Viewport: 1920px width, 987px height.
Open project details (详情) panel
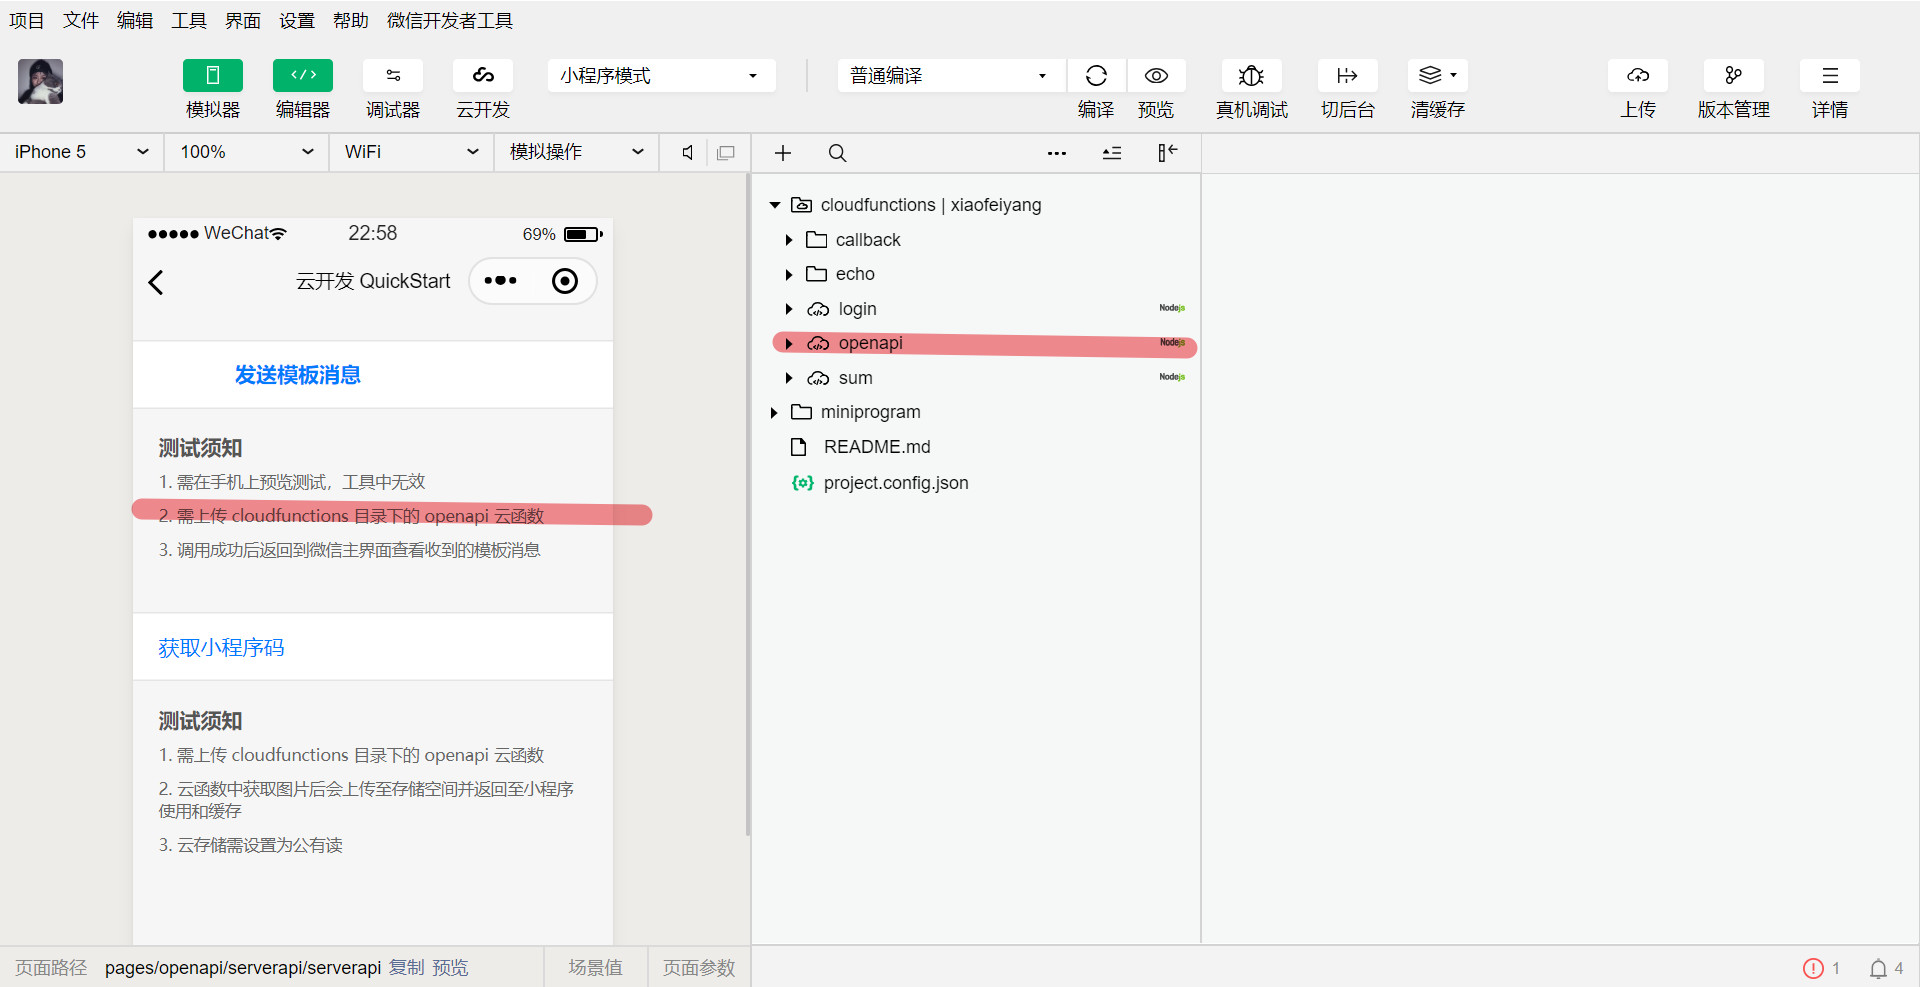(1829, 76)
